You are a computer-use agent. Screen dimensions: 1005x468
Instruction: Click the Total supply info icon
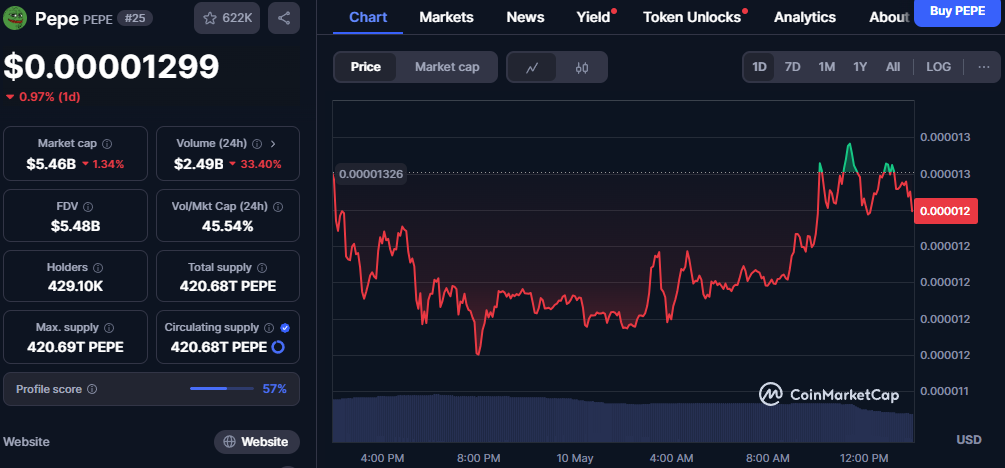point(262,267)
